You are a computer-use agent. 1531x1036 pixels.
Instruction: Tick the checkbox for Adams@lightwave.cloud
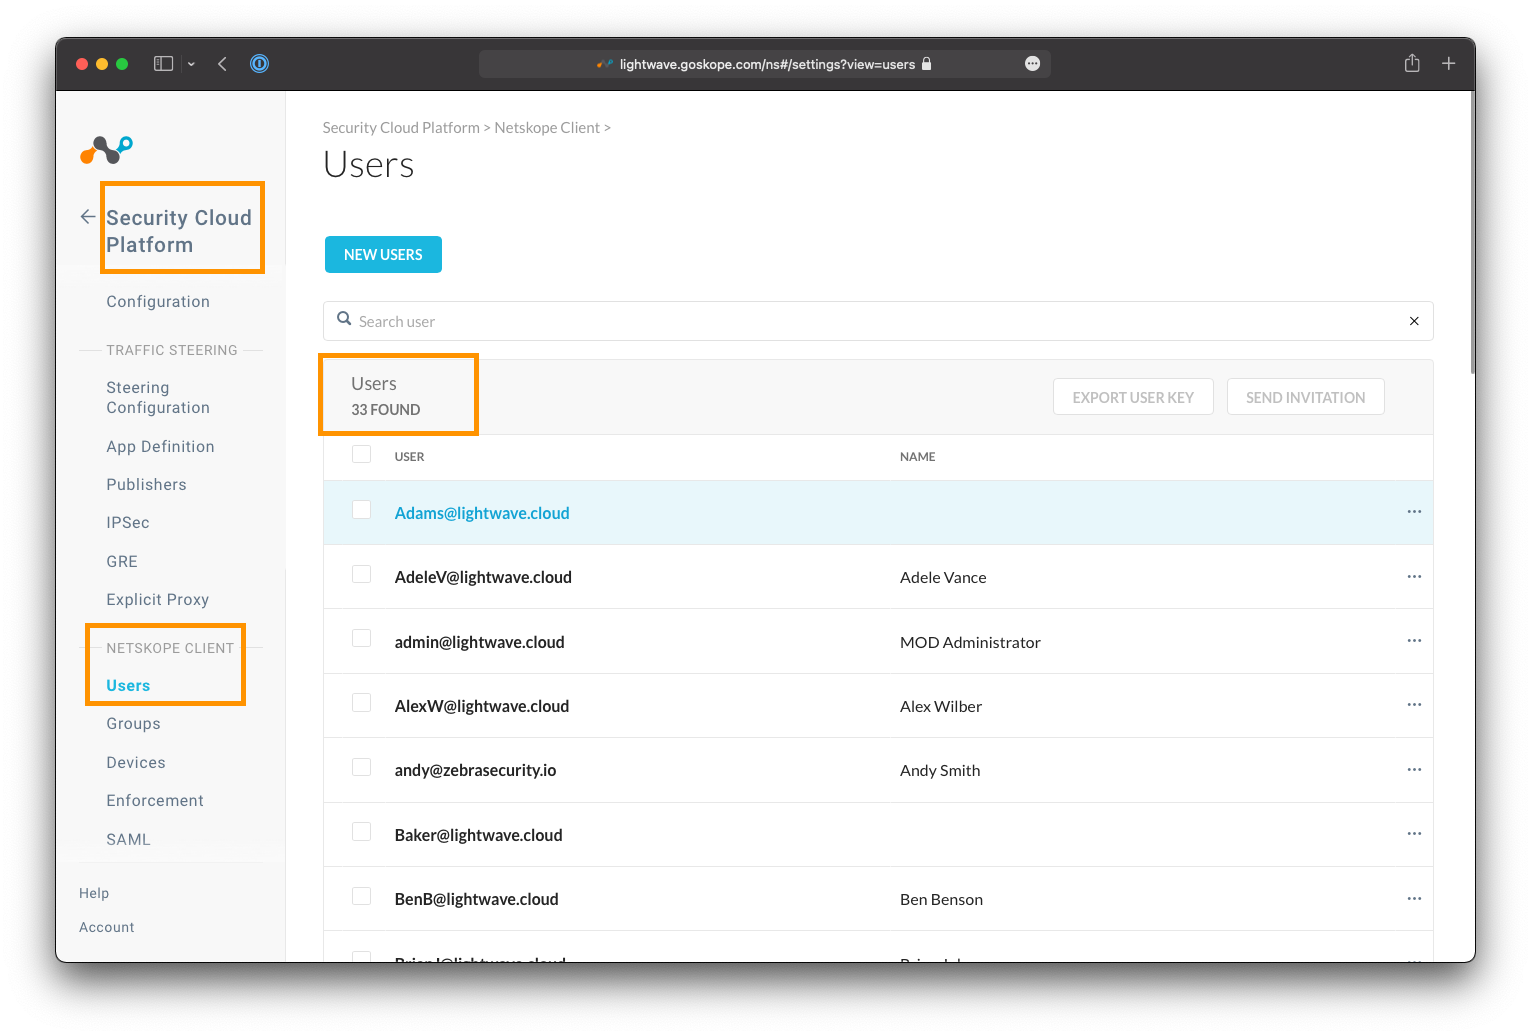[362, 510]
